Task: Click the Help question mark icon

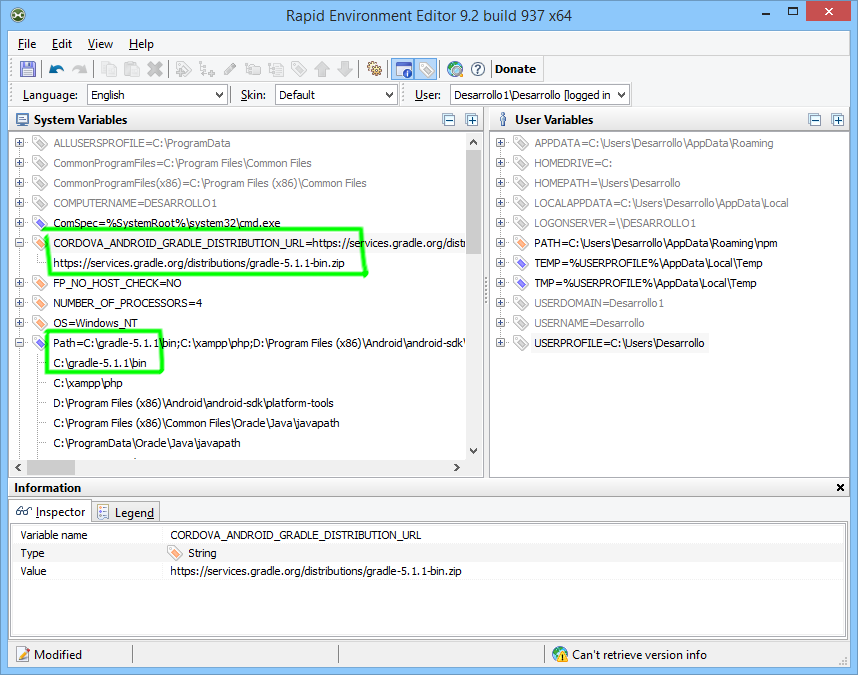Action: 478,69
